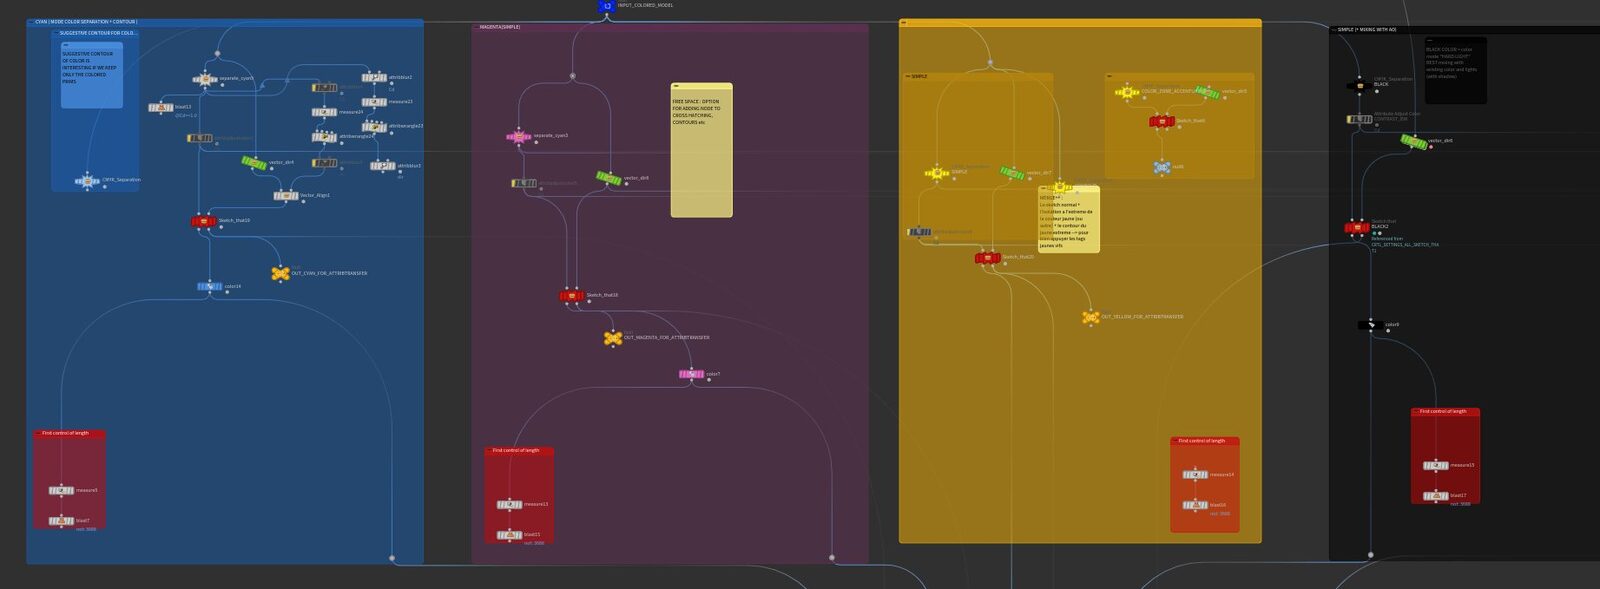The height and width of the screenshot is (589, 1600).
Task: Select the green vector_dir7 node
Action: pos(1012,173)
